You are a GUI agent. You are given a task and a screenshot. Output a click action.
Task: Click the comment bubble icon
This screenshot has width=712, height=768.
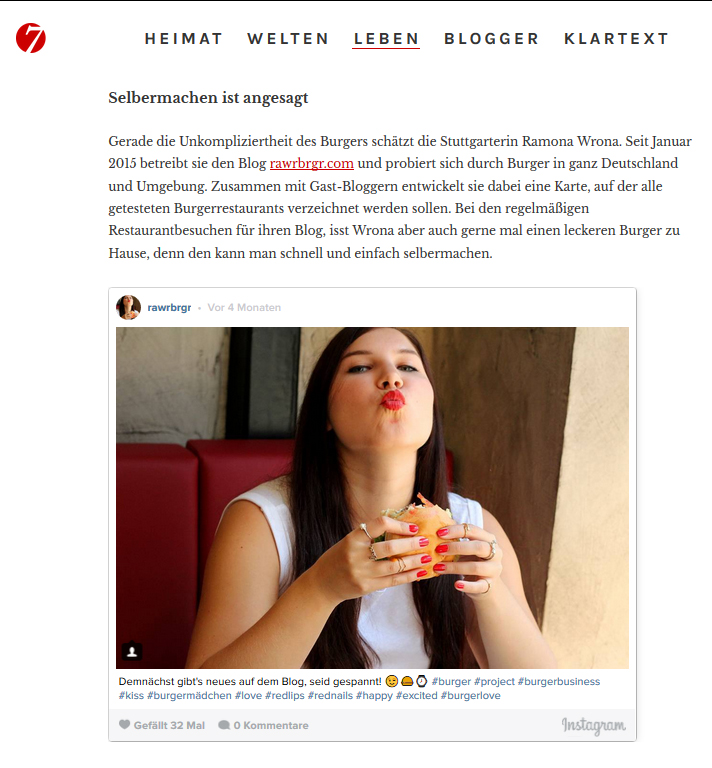pyautogui.click(x=224, y=725)
